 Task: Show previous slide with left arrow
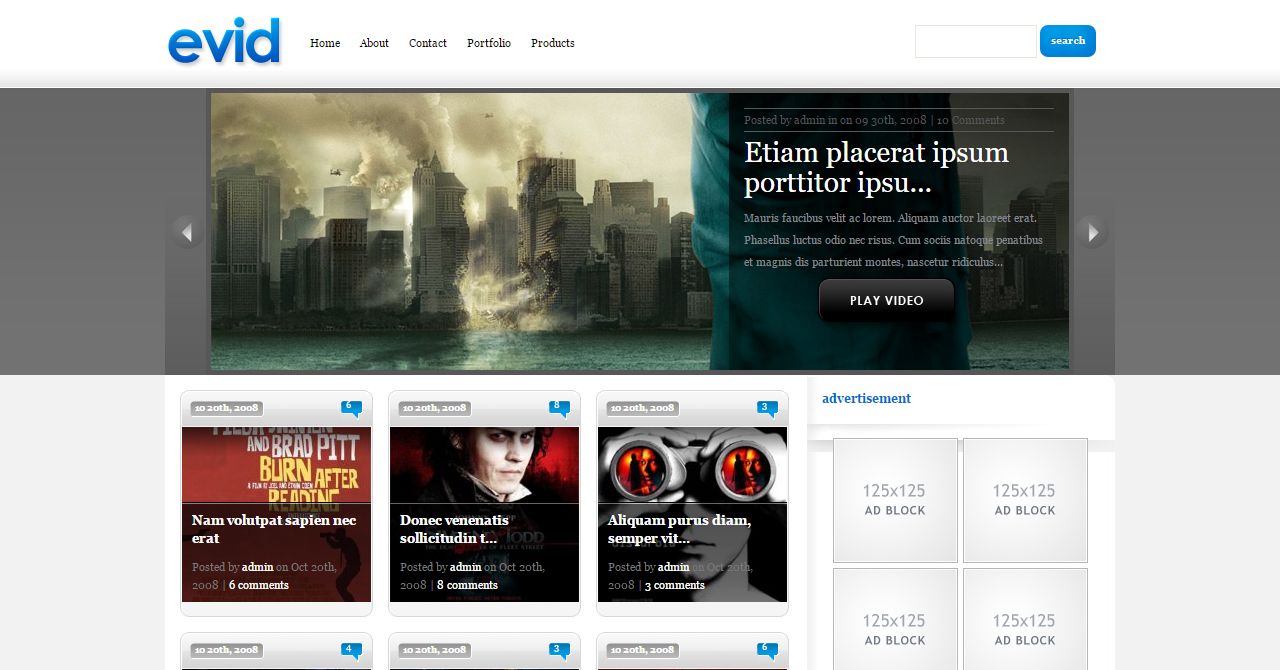(x=186, y=232)
